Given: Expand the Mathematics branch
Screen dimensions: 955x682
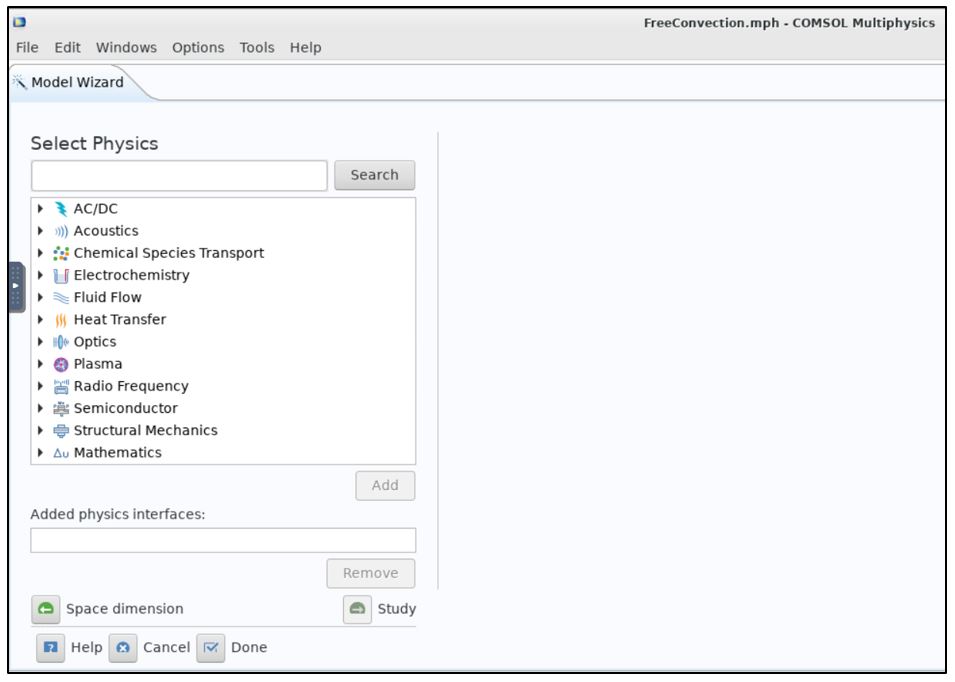Looking at the screenshot, I should click(40, 452).
